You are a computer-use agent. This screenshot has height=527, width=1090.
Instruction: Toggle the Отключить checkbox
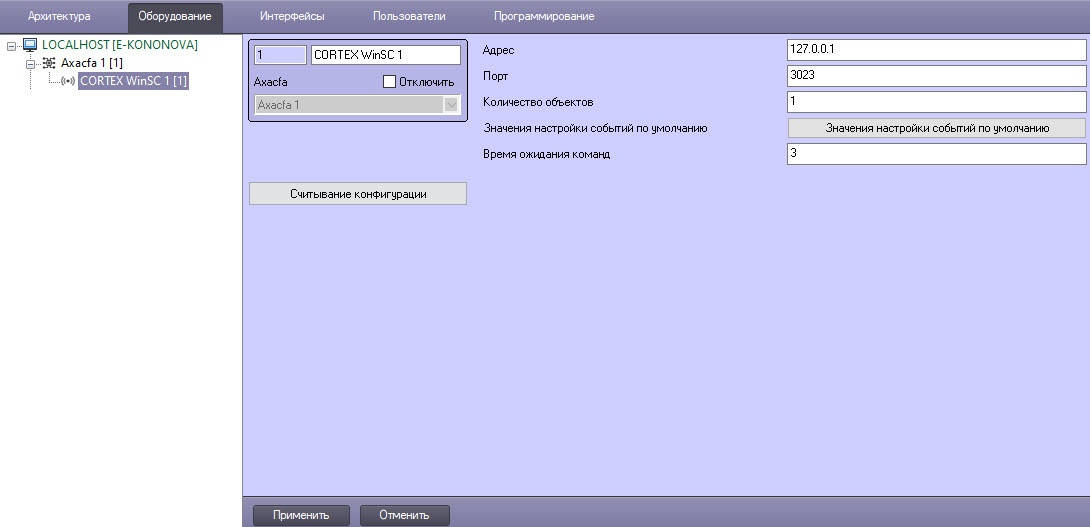(390, 82)
